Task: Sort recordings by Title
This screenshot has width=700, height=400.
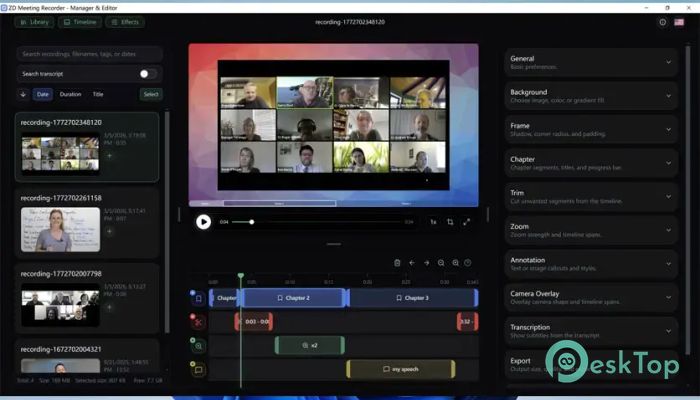Action: click(x=98, y=94)
